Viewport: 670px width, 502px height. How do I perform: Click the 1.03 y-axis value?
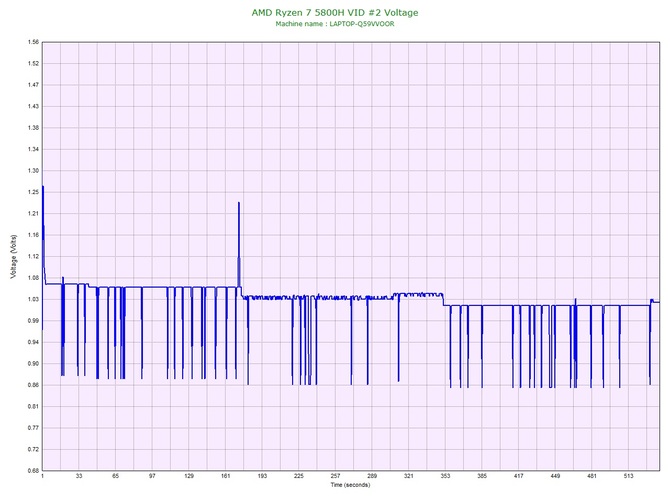coord(33,299)
